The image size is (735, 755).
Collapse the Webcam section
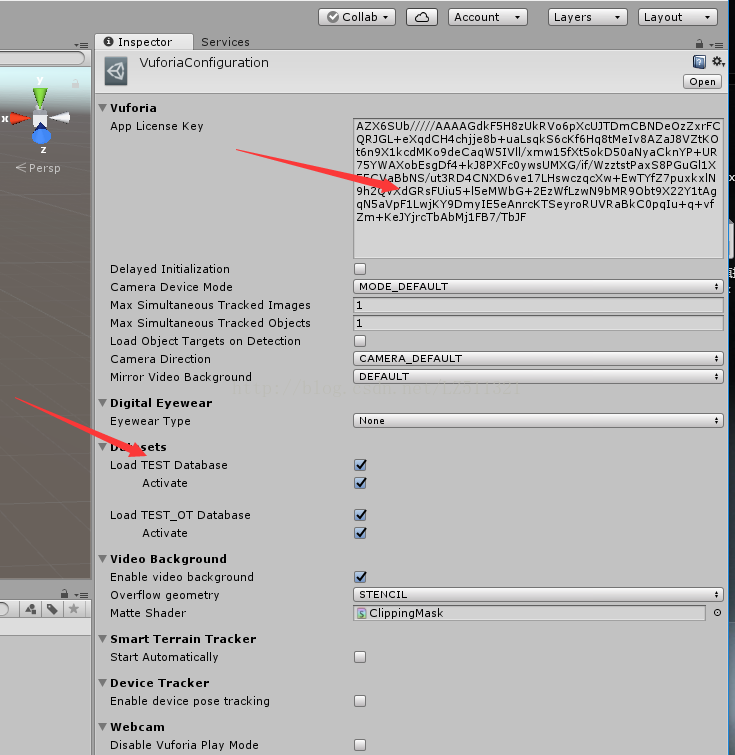[x=103, y=727]
